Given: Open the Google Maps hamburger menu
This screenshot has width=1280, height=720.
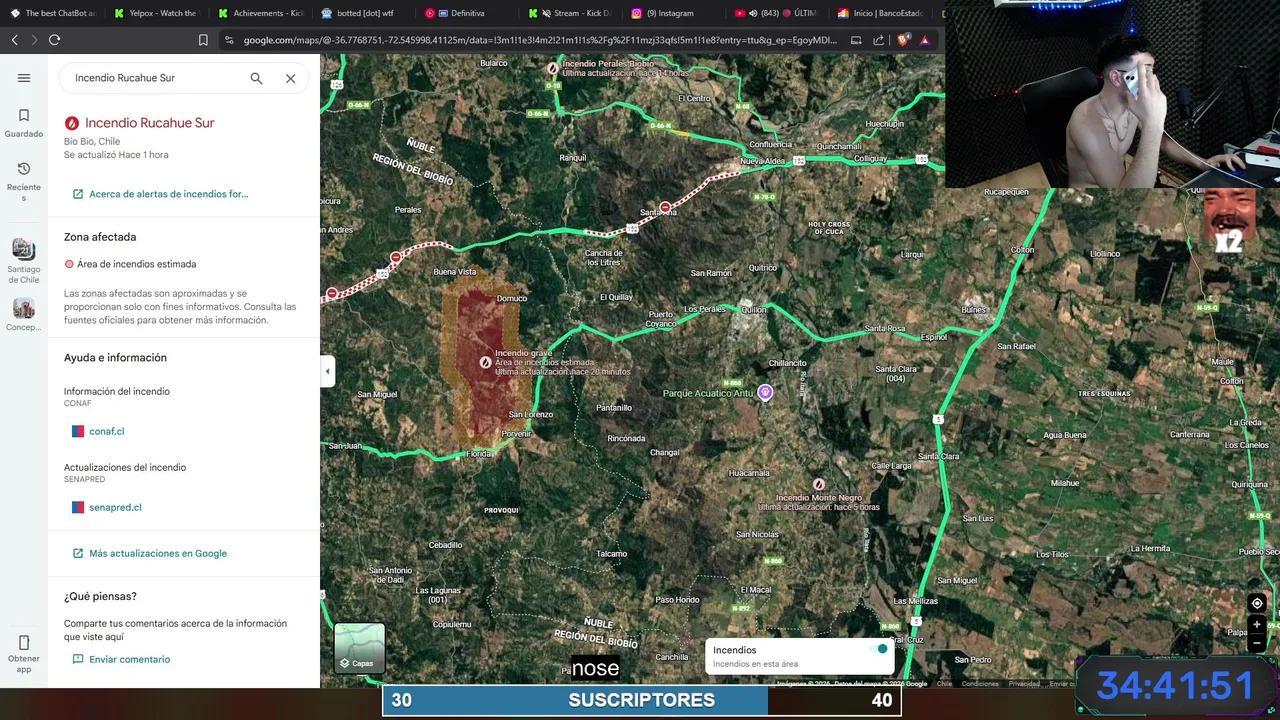Looking at the screenshot, I should (24, 78).
